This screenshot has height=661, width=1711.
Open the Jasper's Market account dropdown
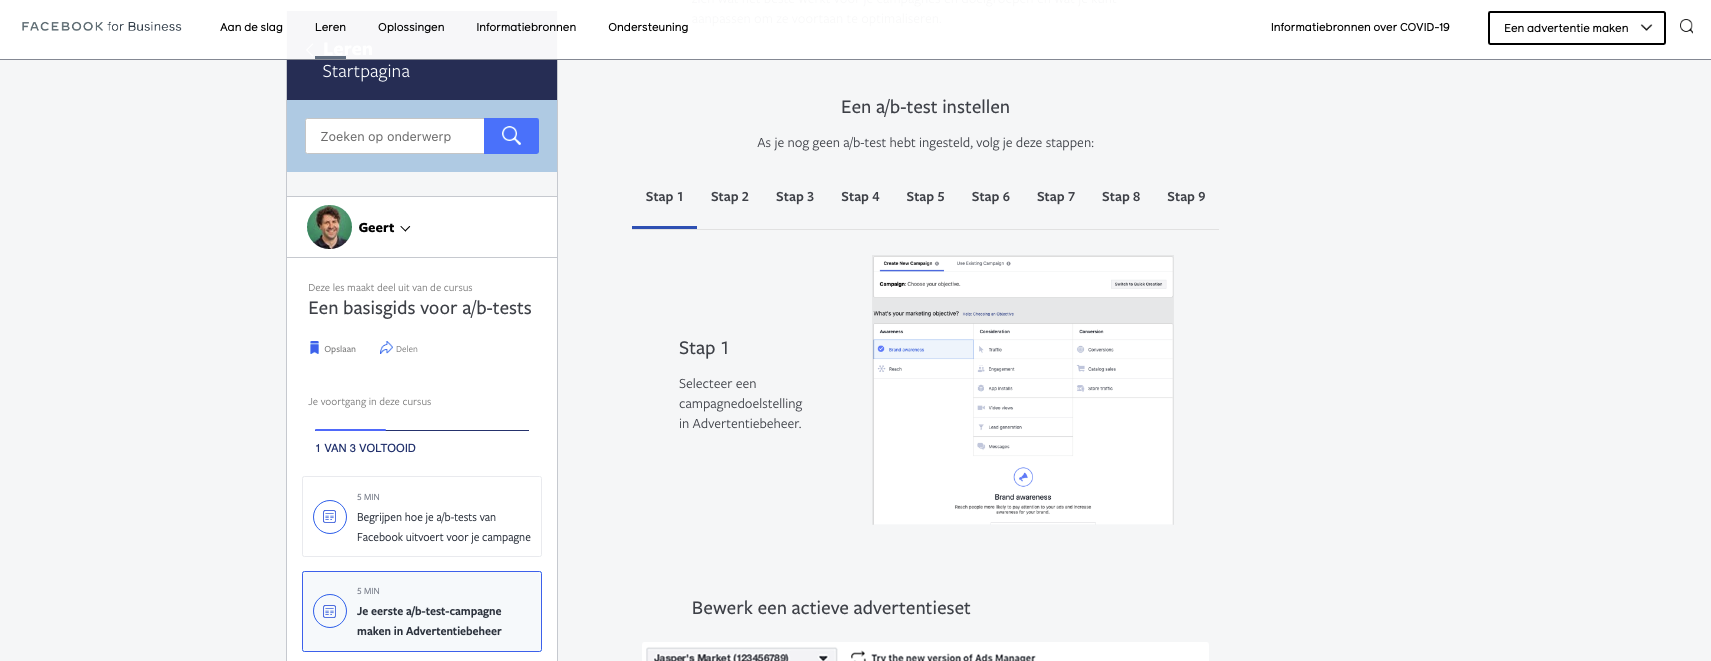[x=740, y=656]
